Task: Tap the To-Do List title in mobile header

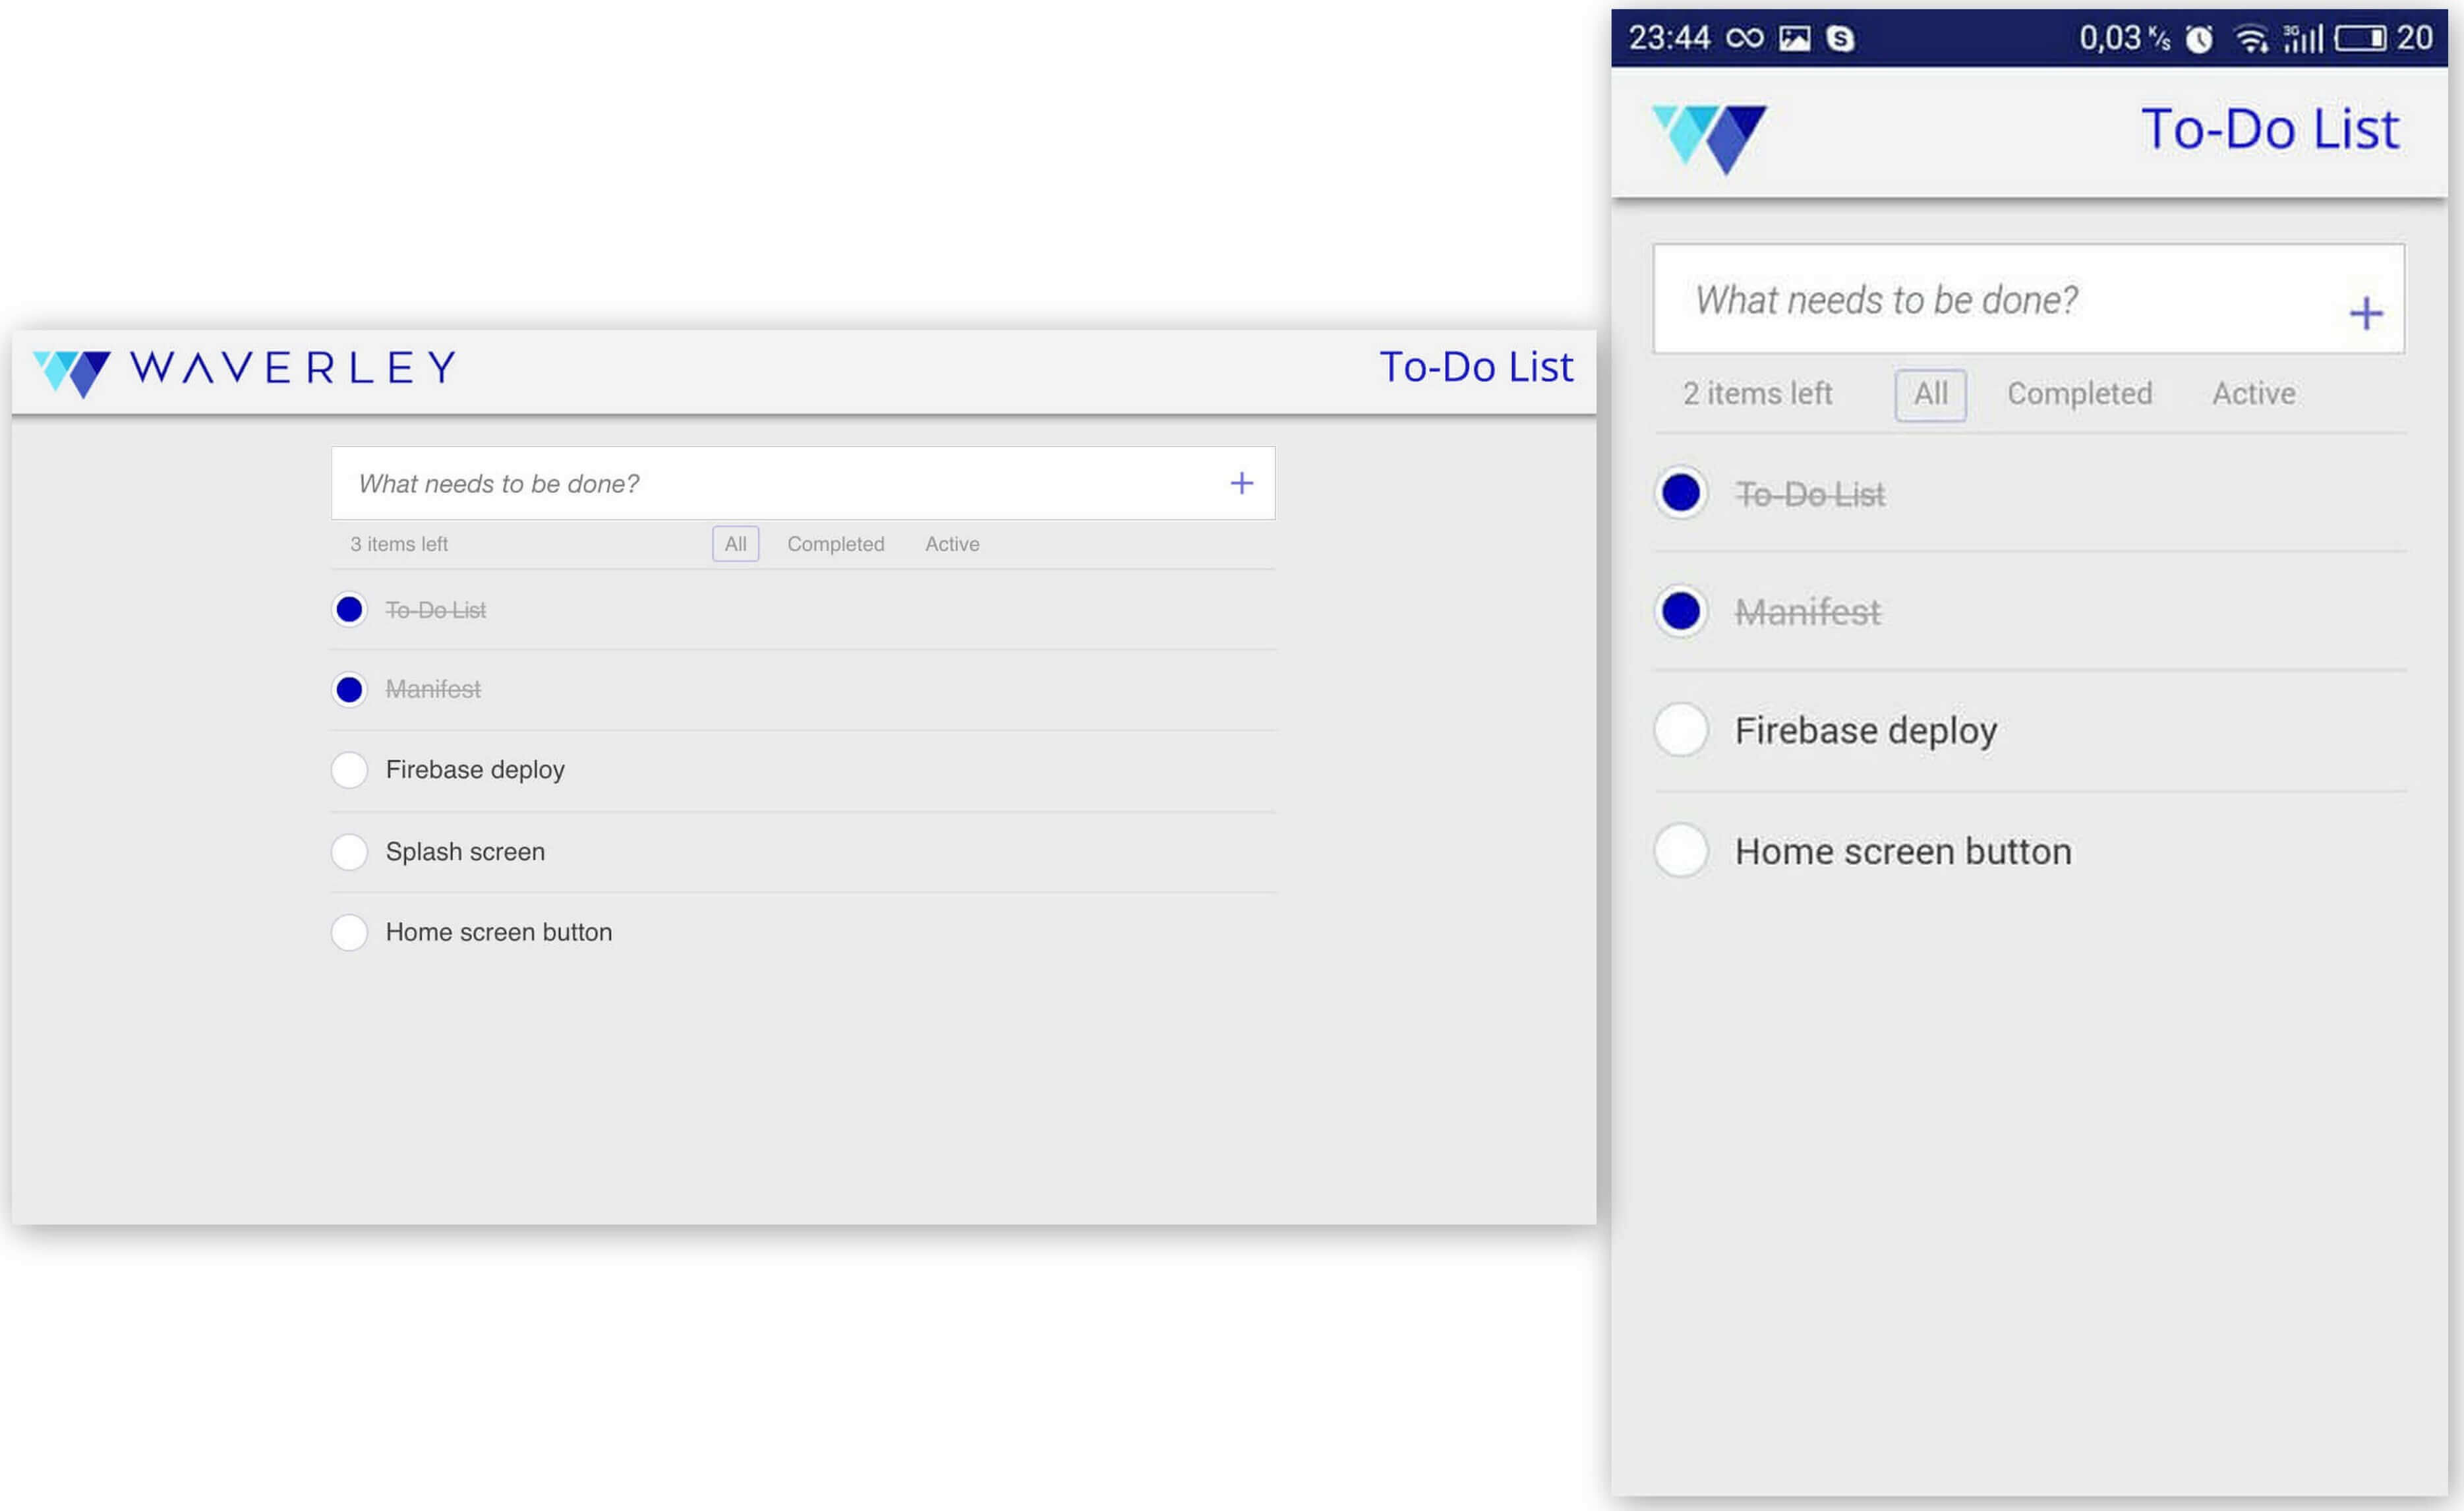Action: click(2270, 129)
